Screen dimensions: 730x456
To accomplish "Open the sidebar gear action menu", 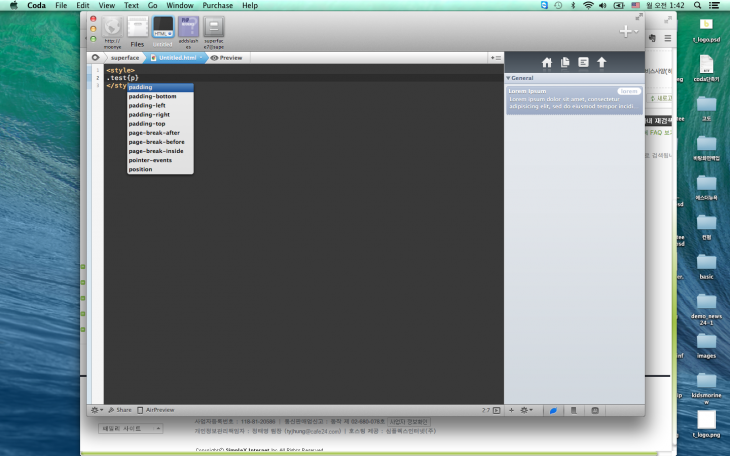I will [x=526, y=410].
